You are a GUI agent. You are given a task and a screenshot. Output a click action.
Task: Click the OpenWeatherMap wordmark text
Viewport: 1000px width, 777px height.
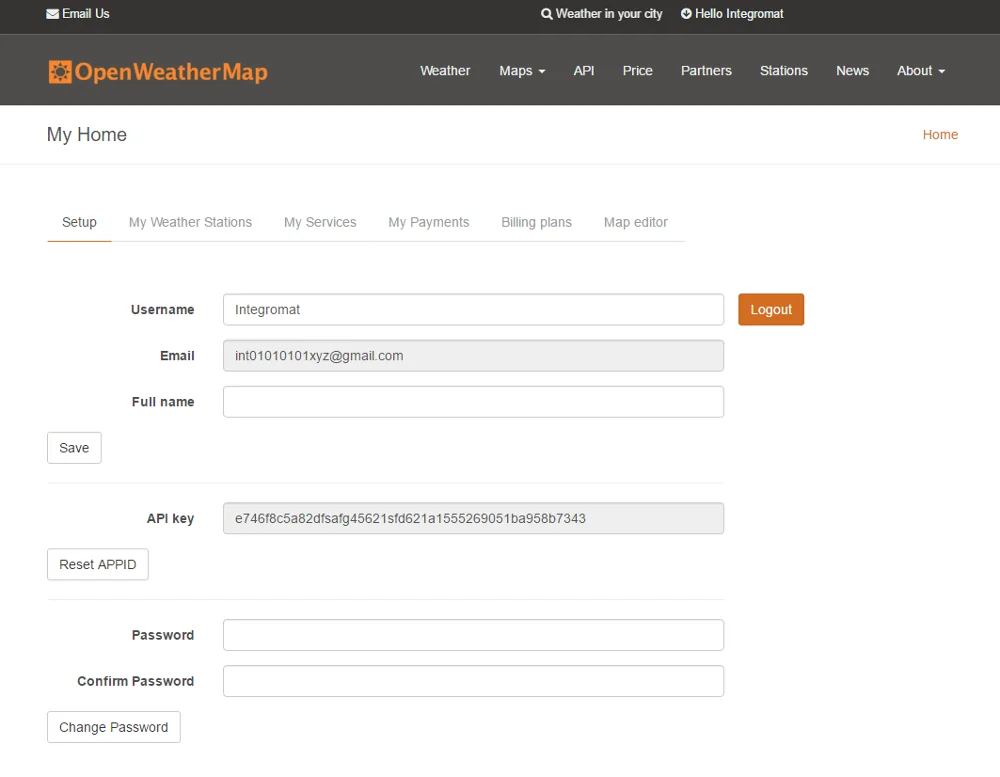click(x=171, y=72)
